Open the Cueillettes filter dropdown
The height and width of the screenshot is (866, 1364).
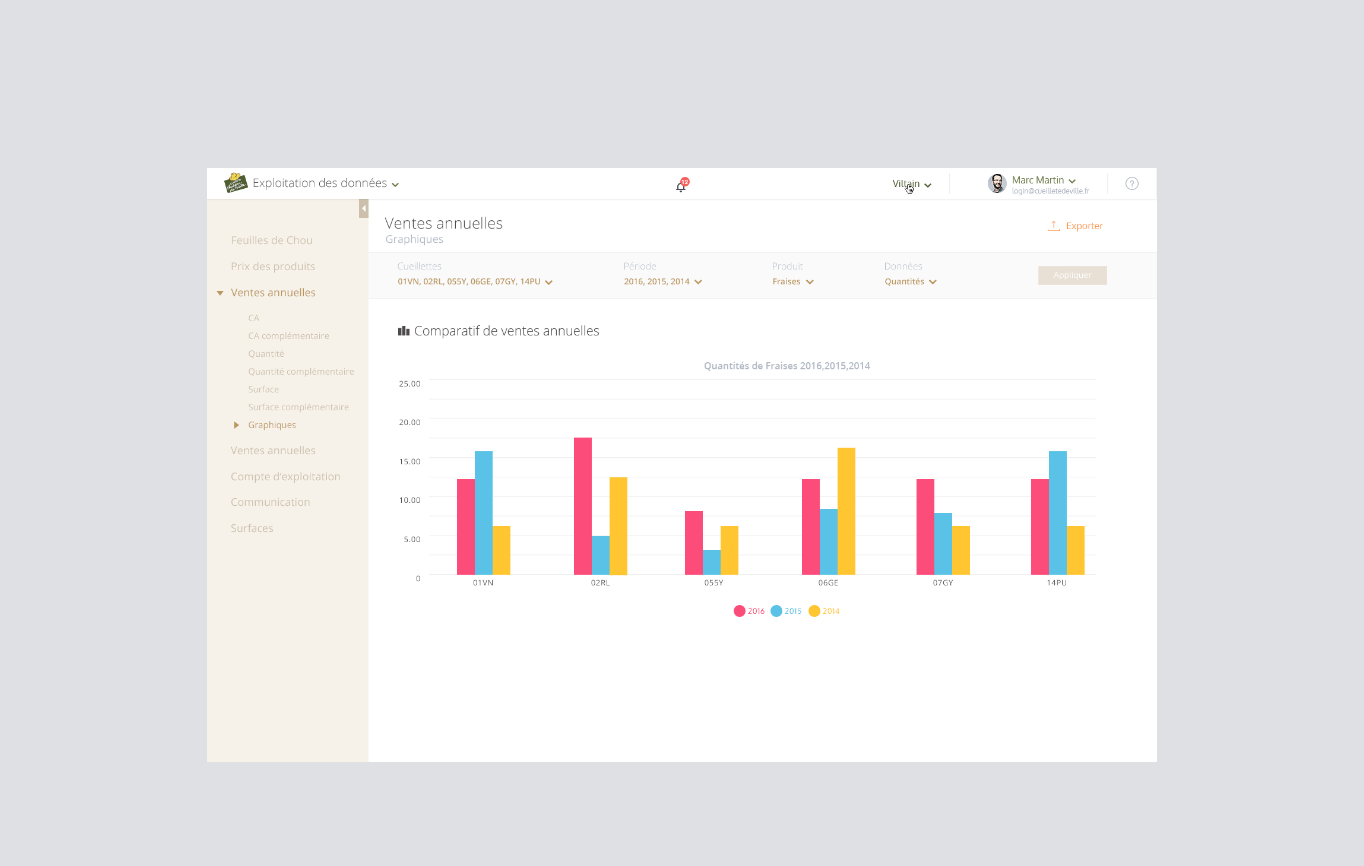[475, 282]
